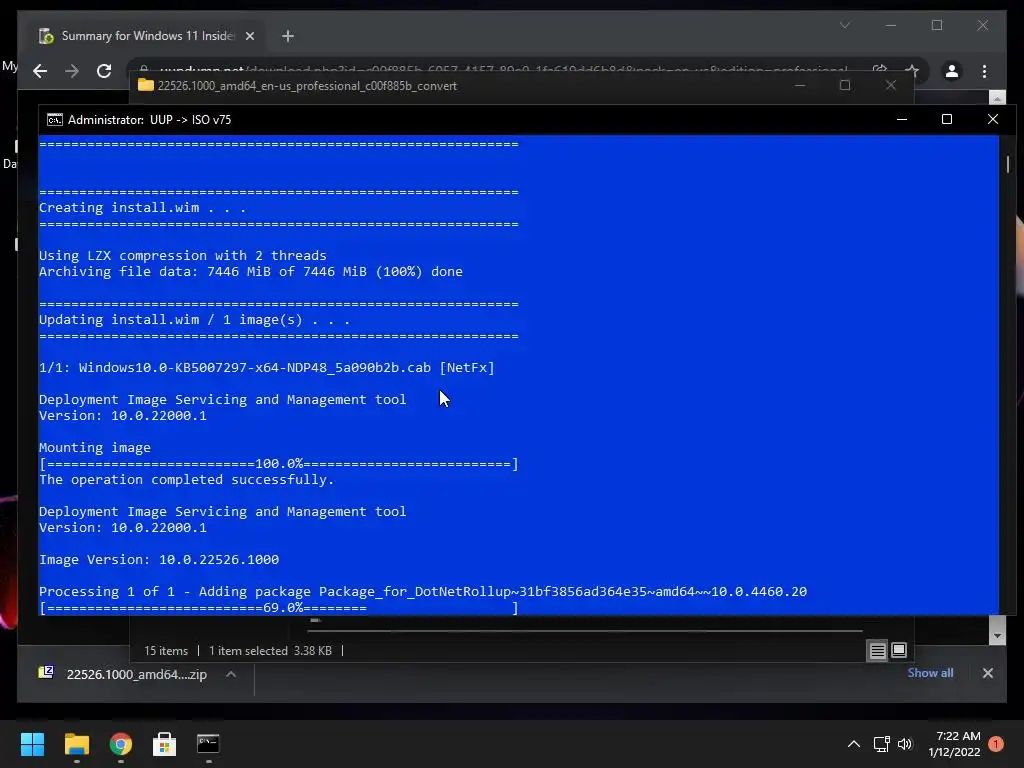The image size is (1024, 768).
Task: Switch Explorer to details view
Action: pyautogui.click(x=877, y=650)
